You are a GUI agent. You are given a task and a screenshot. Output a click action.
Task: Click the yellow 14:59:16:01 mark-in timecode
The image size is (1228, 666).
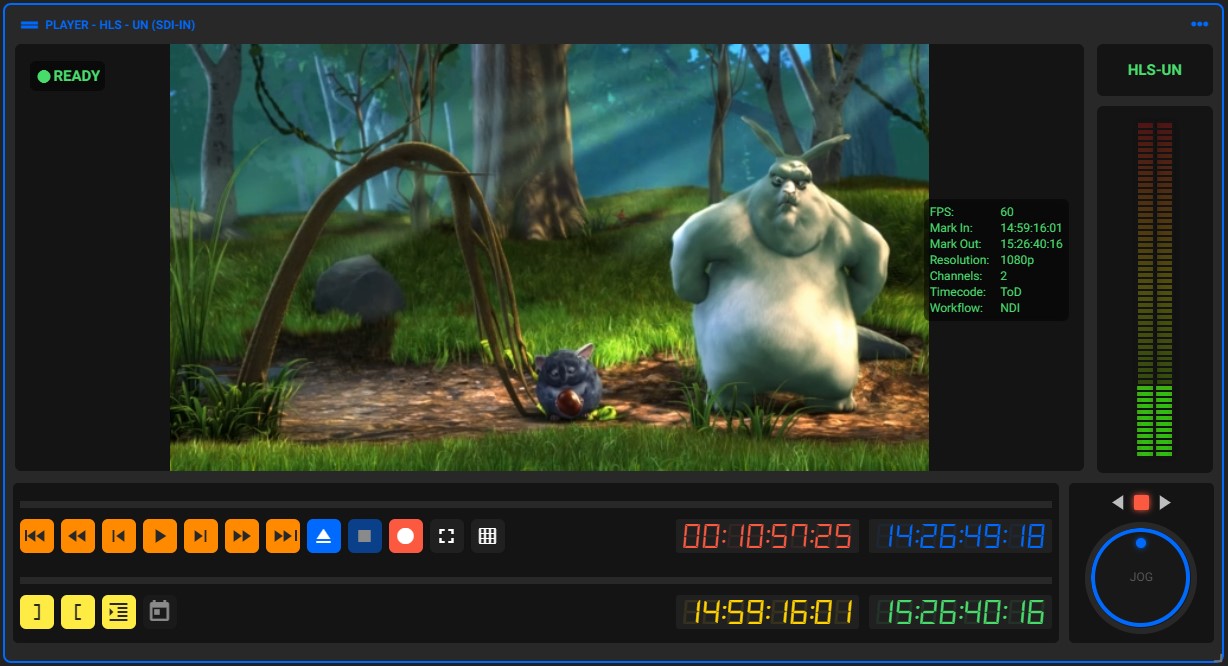point(767,612)
